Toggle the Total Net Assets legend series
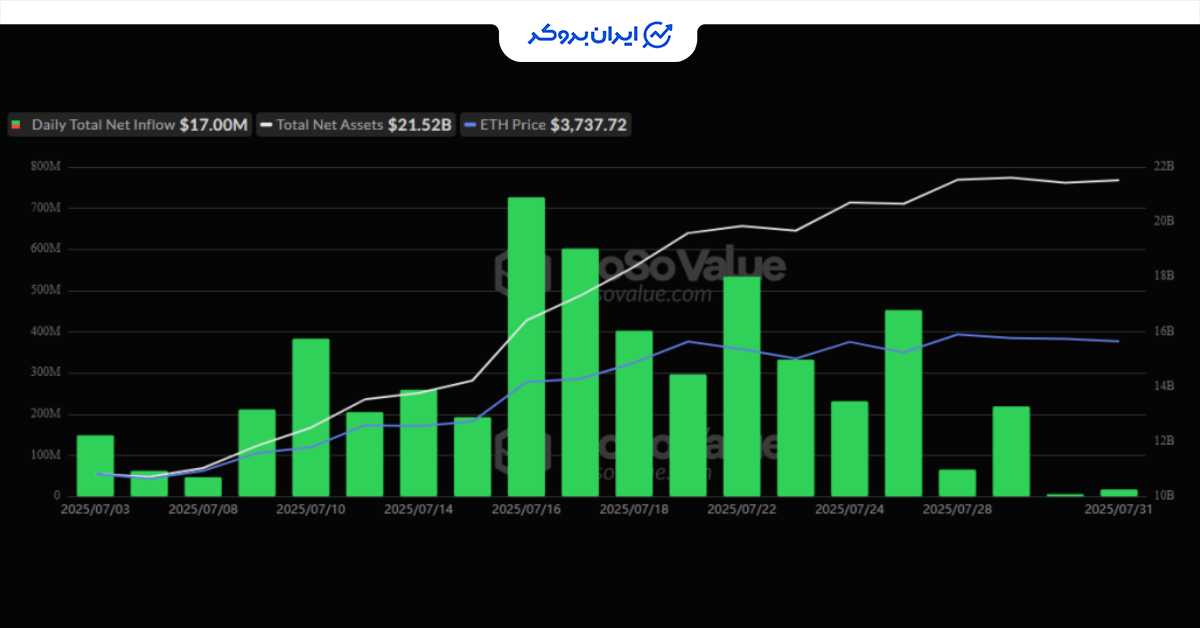 [x=357, y=125]
